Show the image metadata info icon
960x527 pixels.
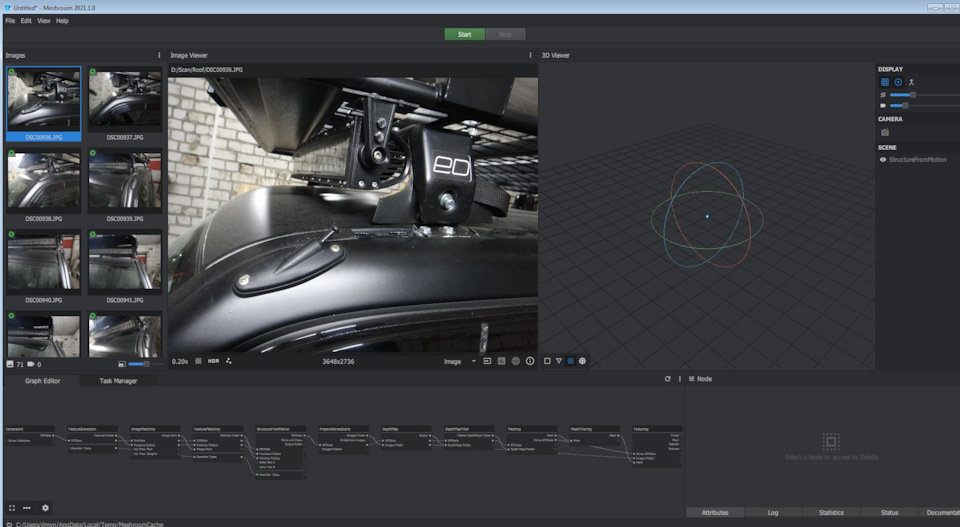click(x=530, y=361)
